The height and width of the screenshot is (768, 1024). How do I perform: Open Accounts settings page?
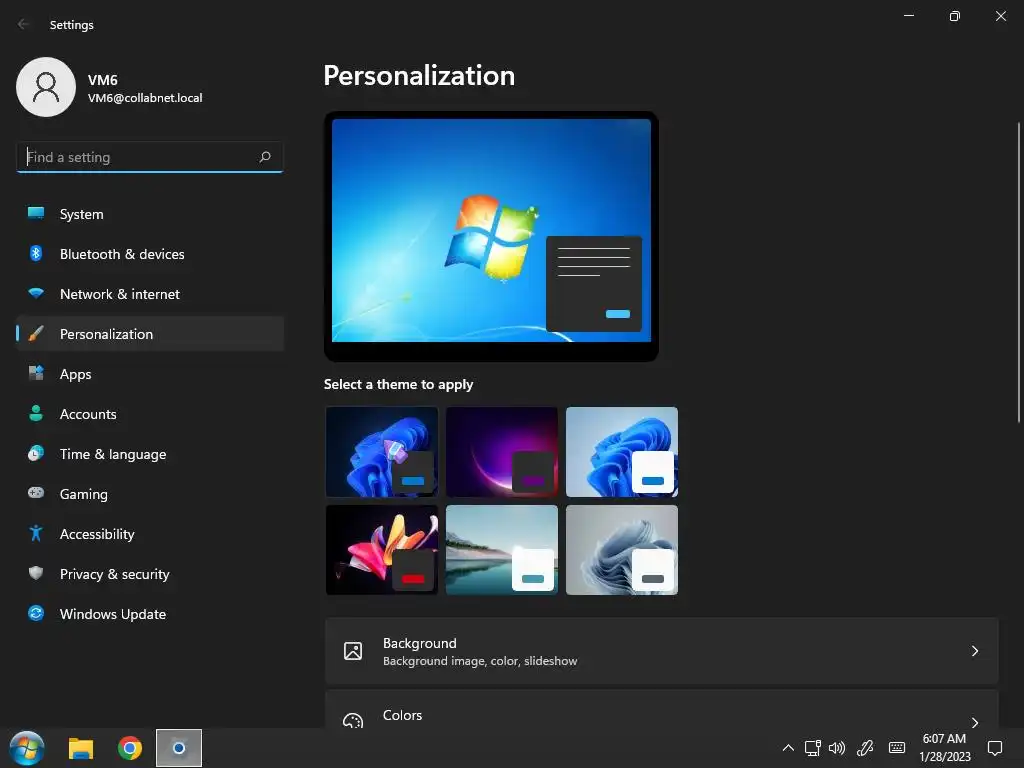pyautogui.click(x=150, y=413)
